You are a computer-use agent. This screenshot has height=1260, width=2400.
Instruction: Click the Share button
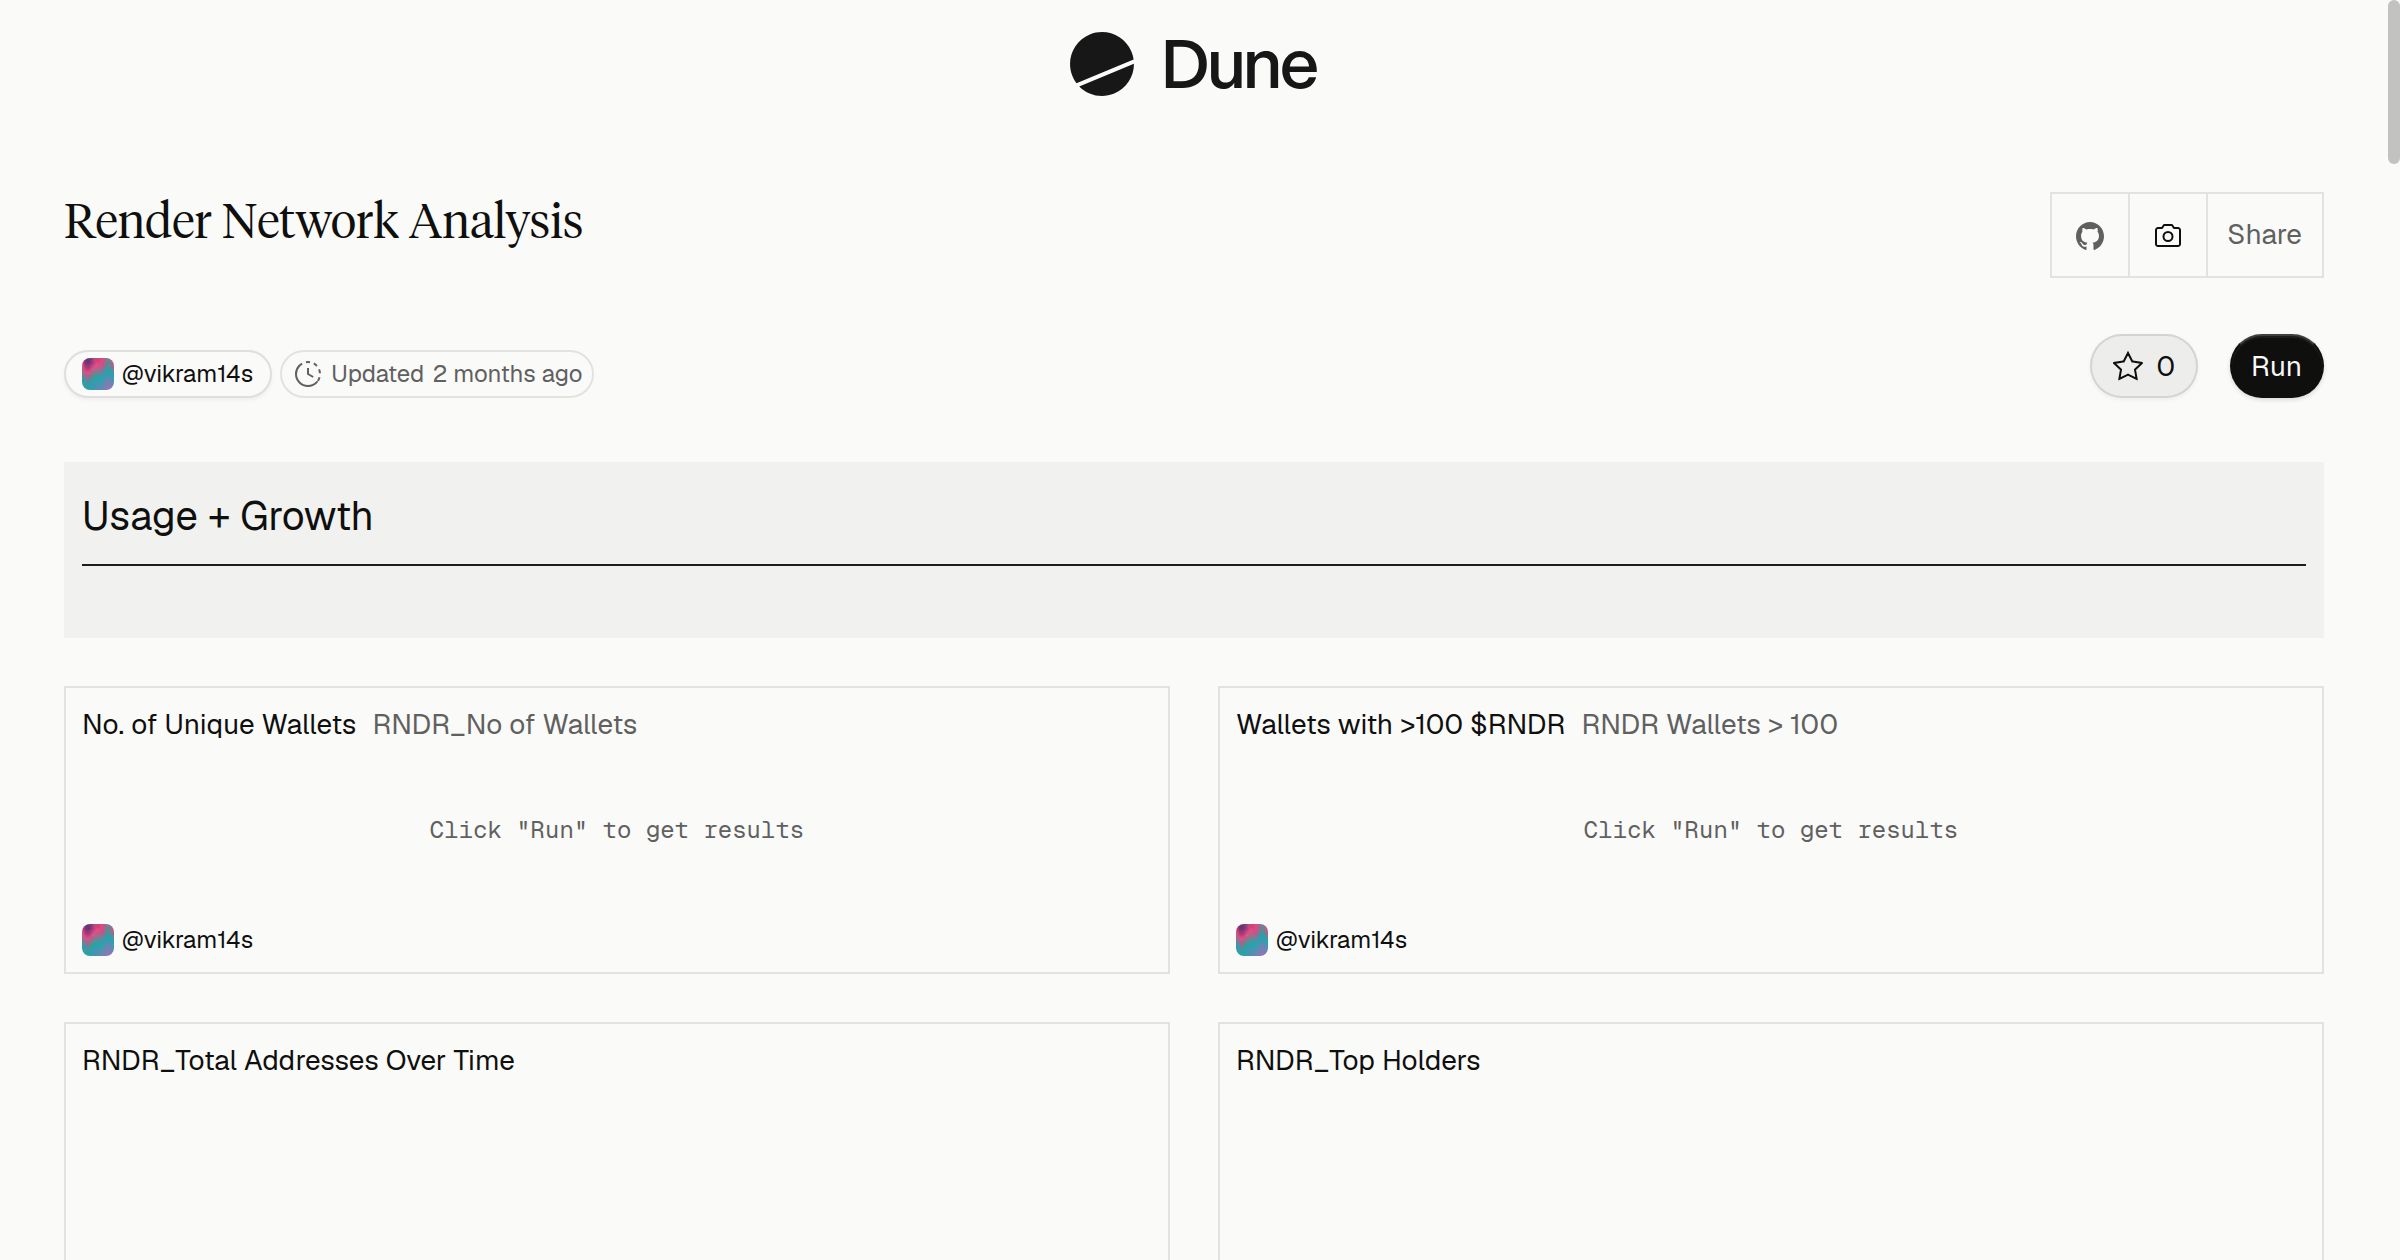click(2264, 235)
